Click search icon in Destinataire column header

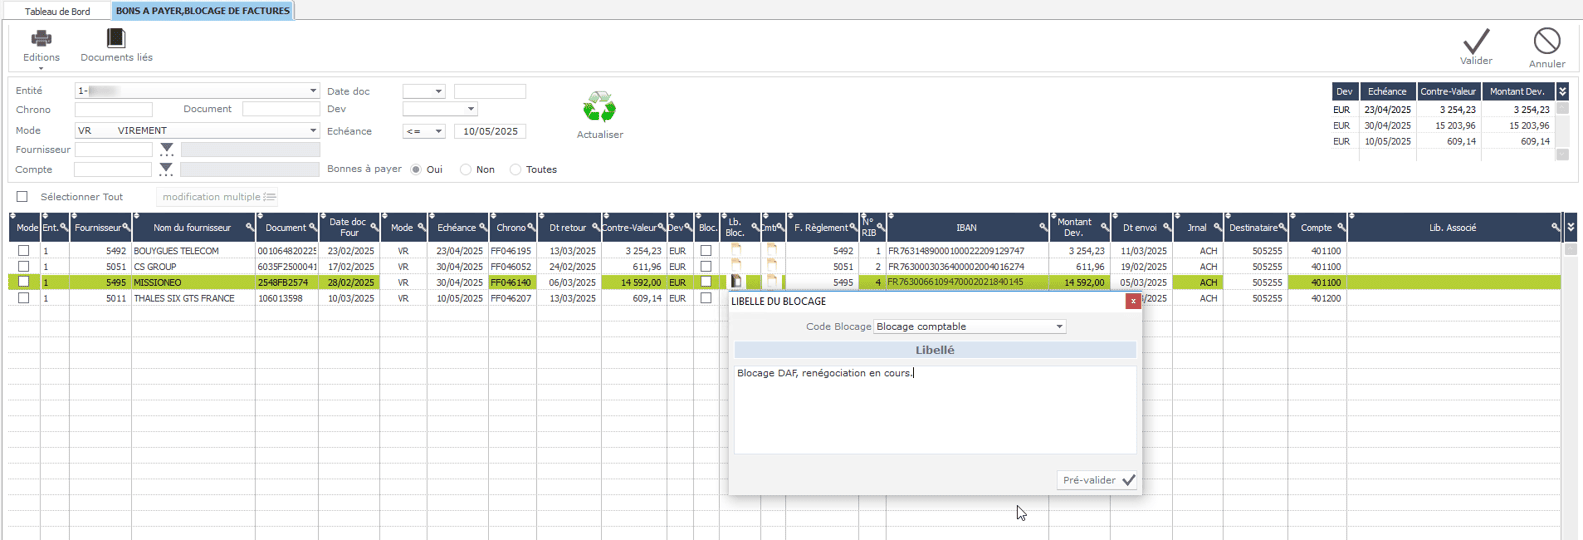coord(1283,228)
